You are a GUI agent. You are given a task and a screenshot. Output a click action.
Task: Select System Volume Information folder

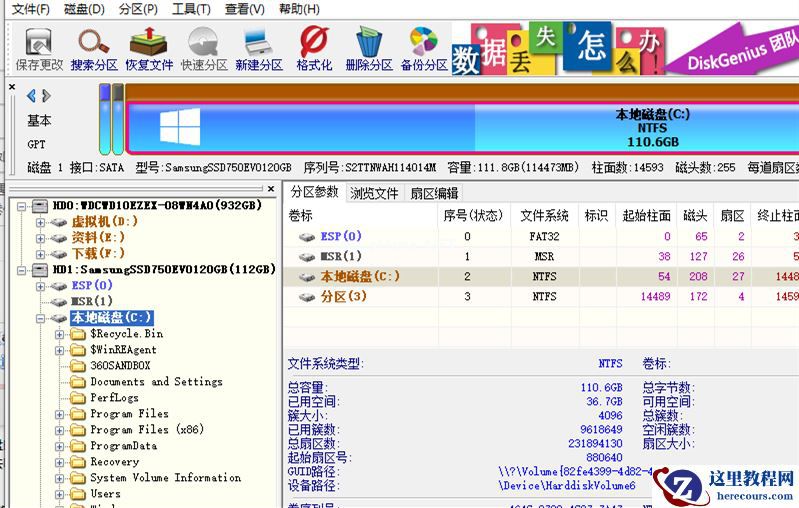coord(166,477)
